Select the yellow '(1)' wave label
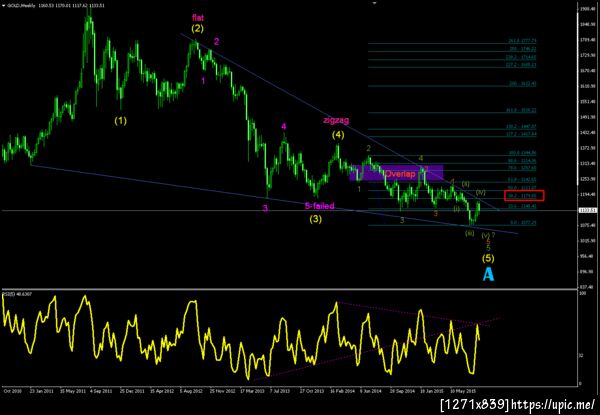The width and height of the screenshot is (600, 415). click(x=121, y=121)
